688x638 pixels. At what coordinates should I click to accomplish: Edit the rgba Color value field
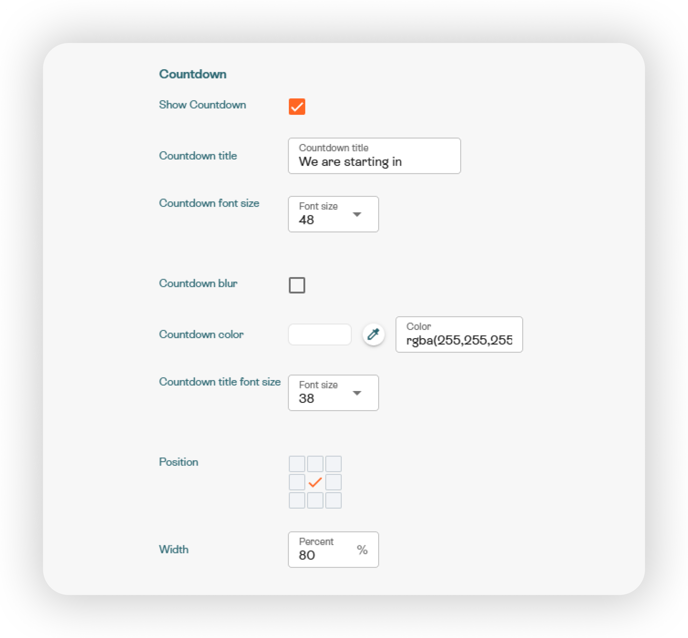(459, 334)
